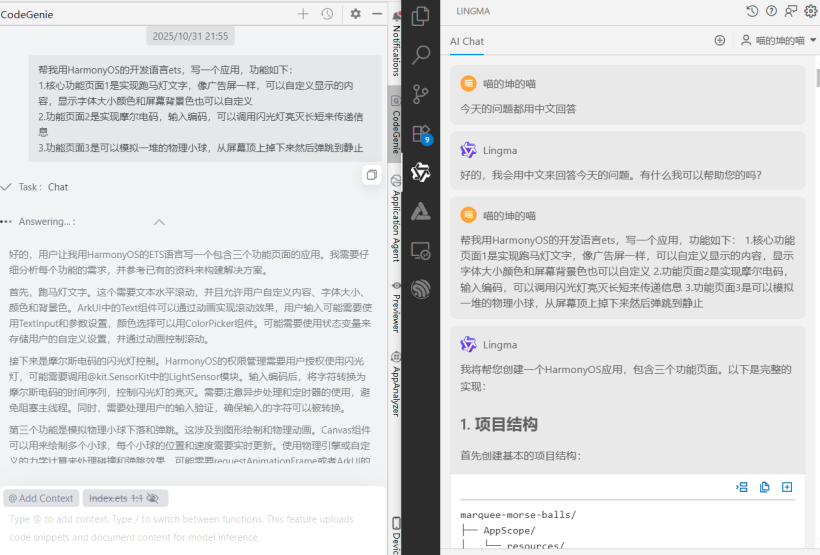The image size is (820, 555).
Task: Open the Espressif wireless icon view
Action: (x=421, y=289)
